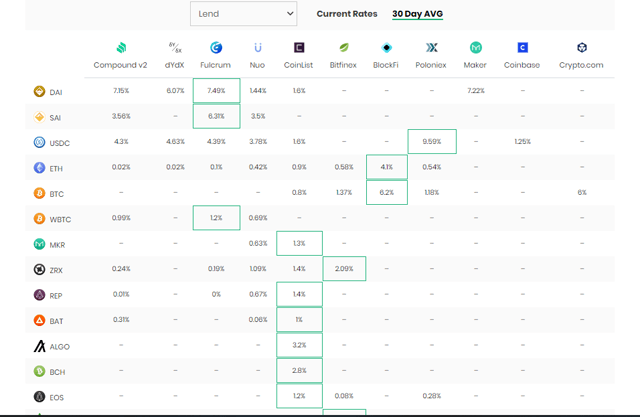Image resolution: width=640 pixels, height=417 pixels.
Task: Switch to the Current Rates tab
Action: (347, 14)
